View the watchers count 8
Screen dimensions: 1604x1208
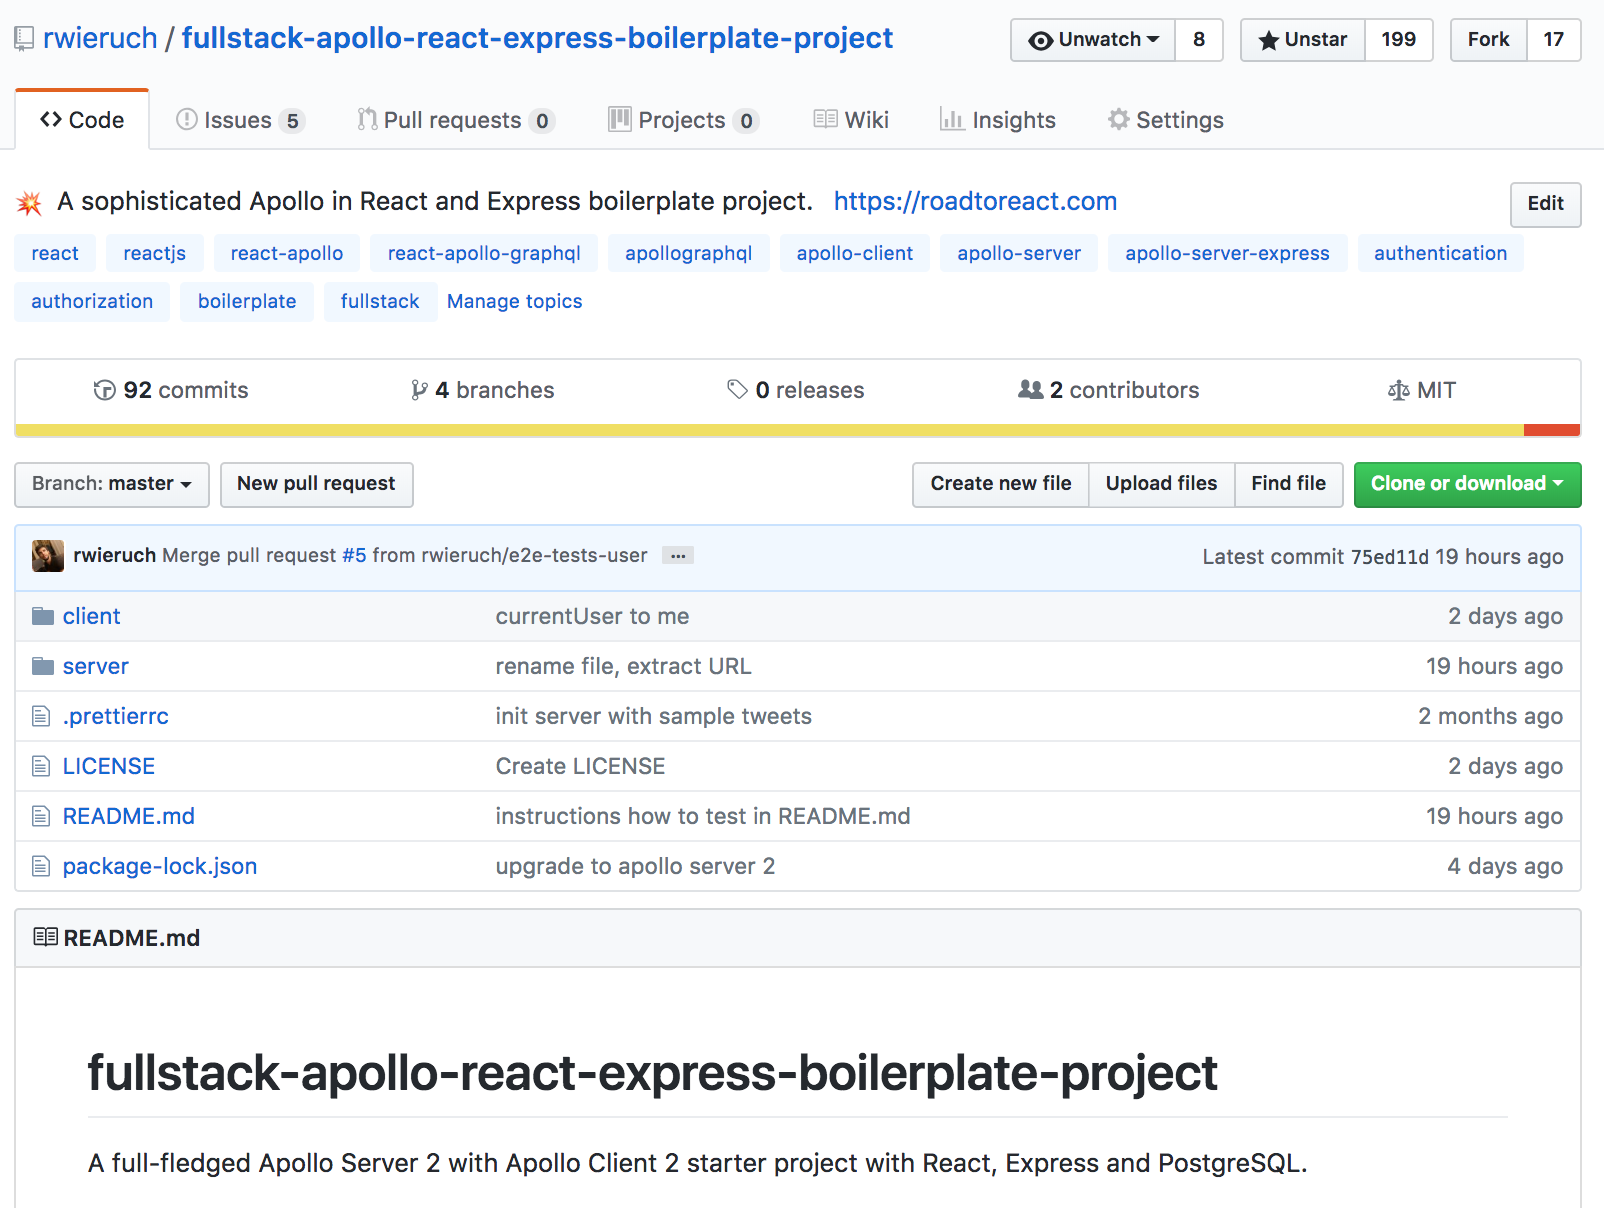[1199, 40]
